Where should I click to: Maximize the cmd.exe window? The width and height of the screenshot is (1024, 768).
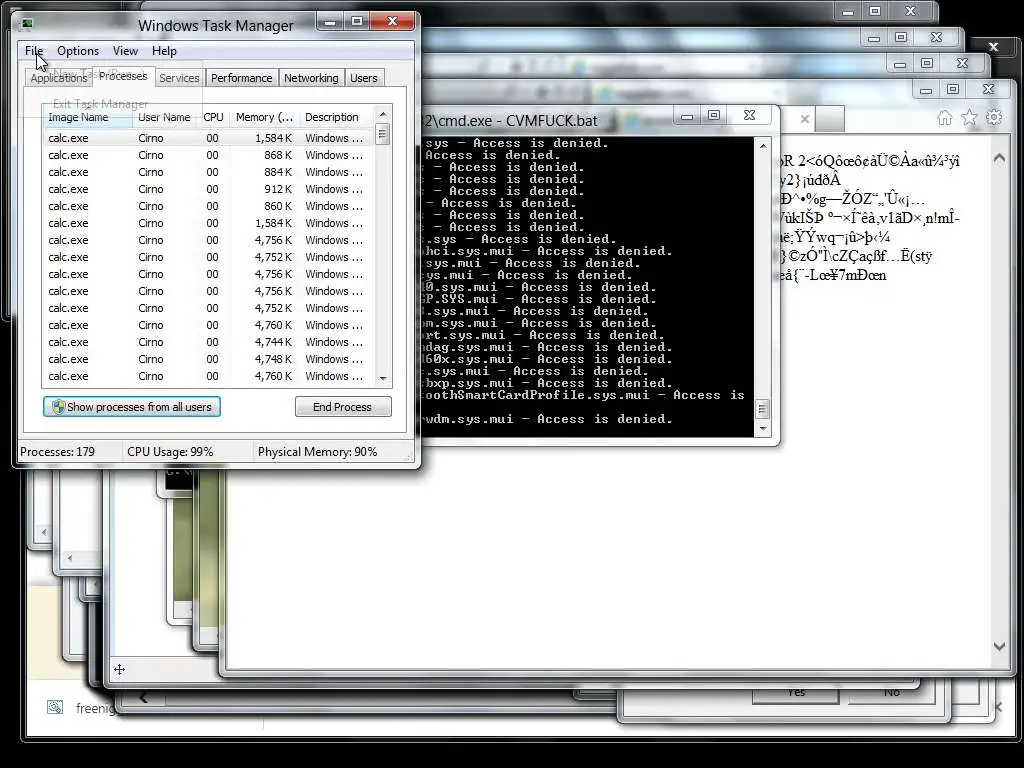714,116
